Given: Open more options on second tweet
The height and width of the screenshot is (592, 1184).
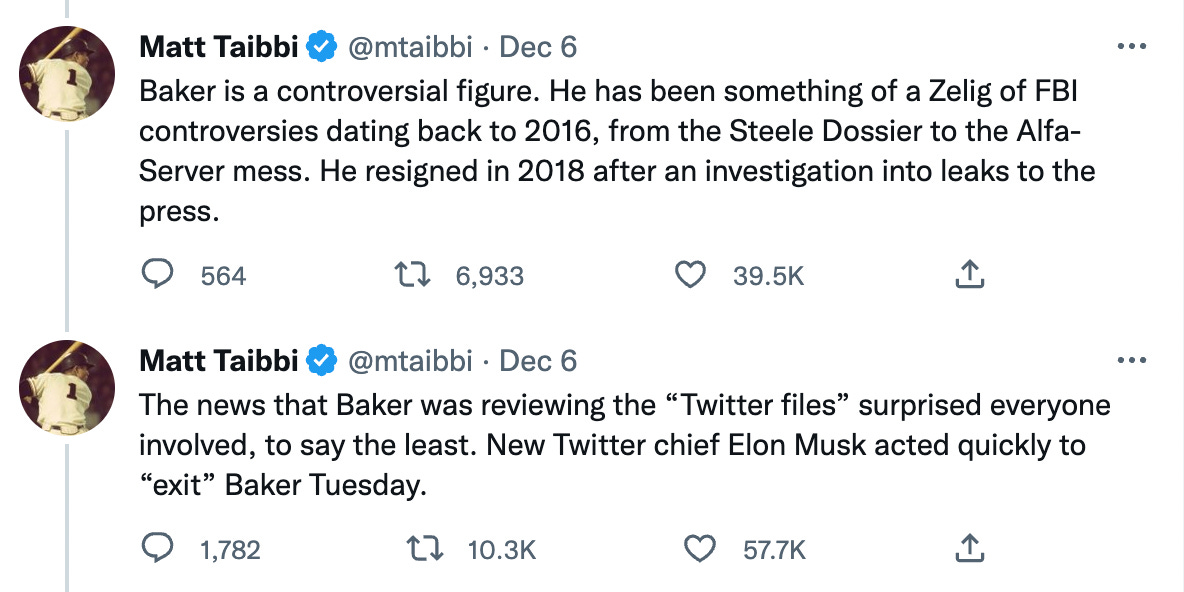Looking at the screenshot, I should pos(1131,360).
